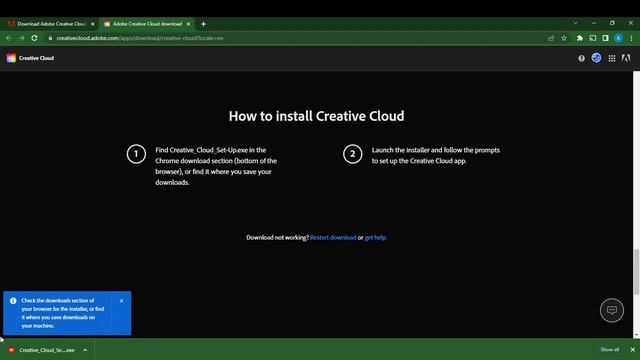
Task: Share this page from address bar
Action: 551,38
